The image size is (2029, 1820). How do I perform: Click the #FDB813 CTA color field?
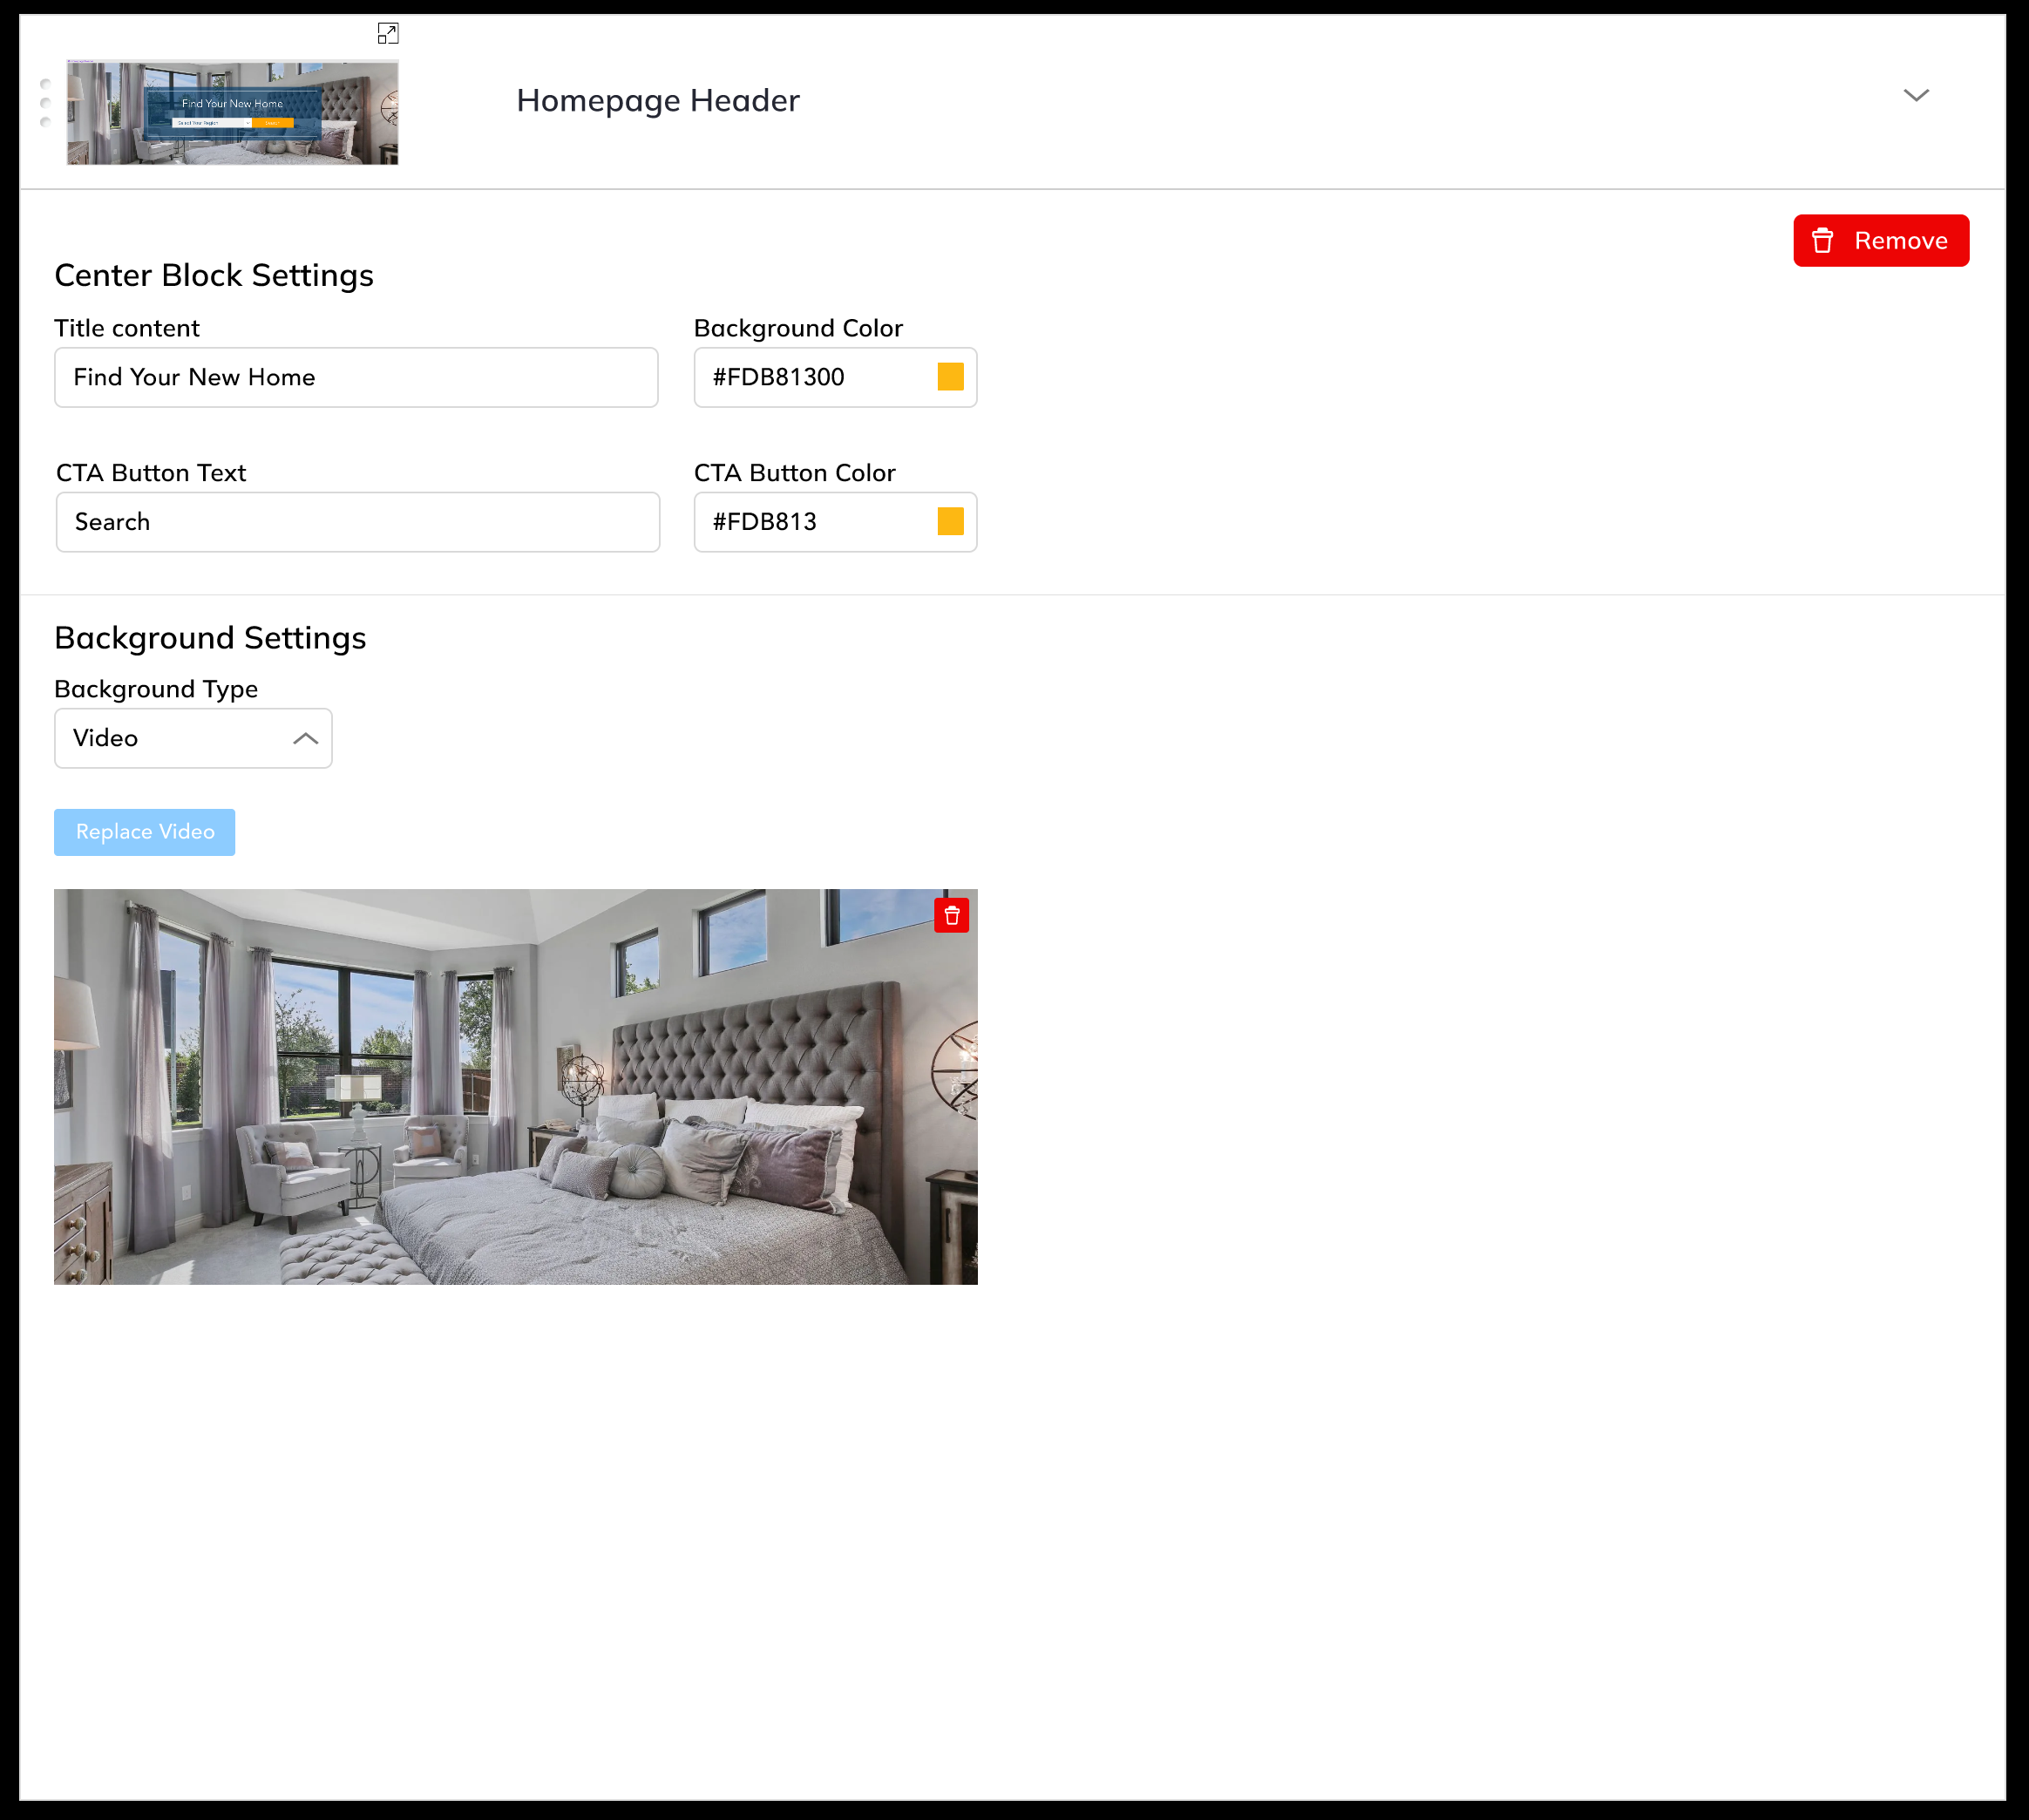tap(810, 522)
